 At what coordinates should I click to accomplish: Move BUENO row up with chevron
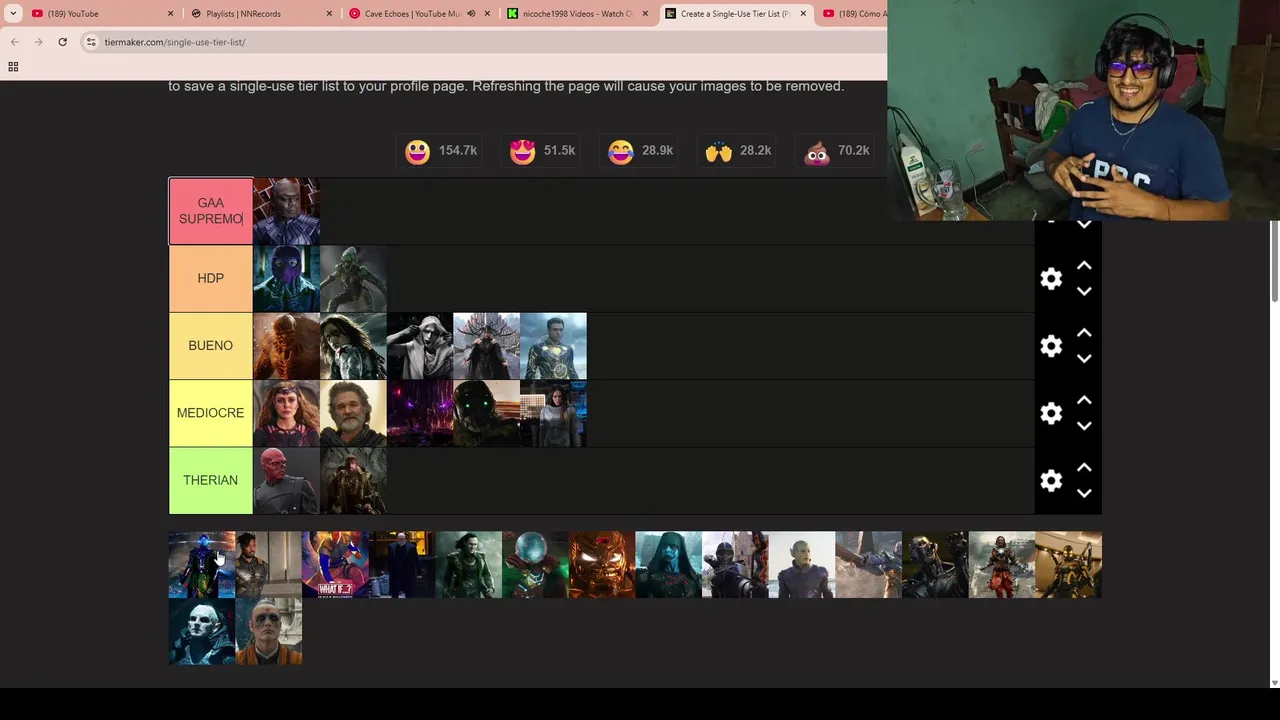[1084, 333]
